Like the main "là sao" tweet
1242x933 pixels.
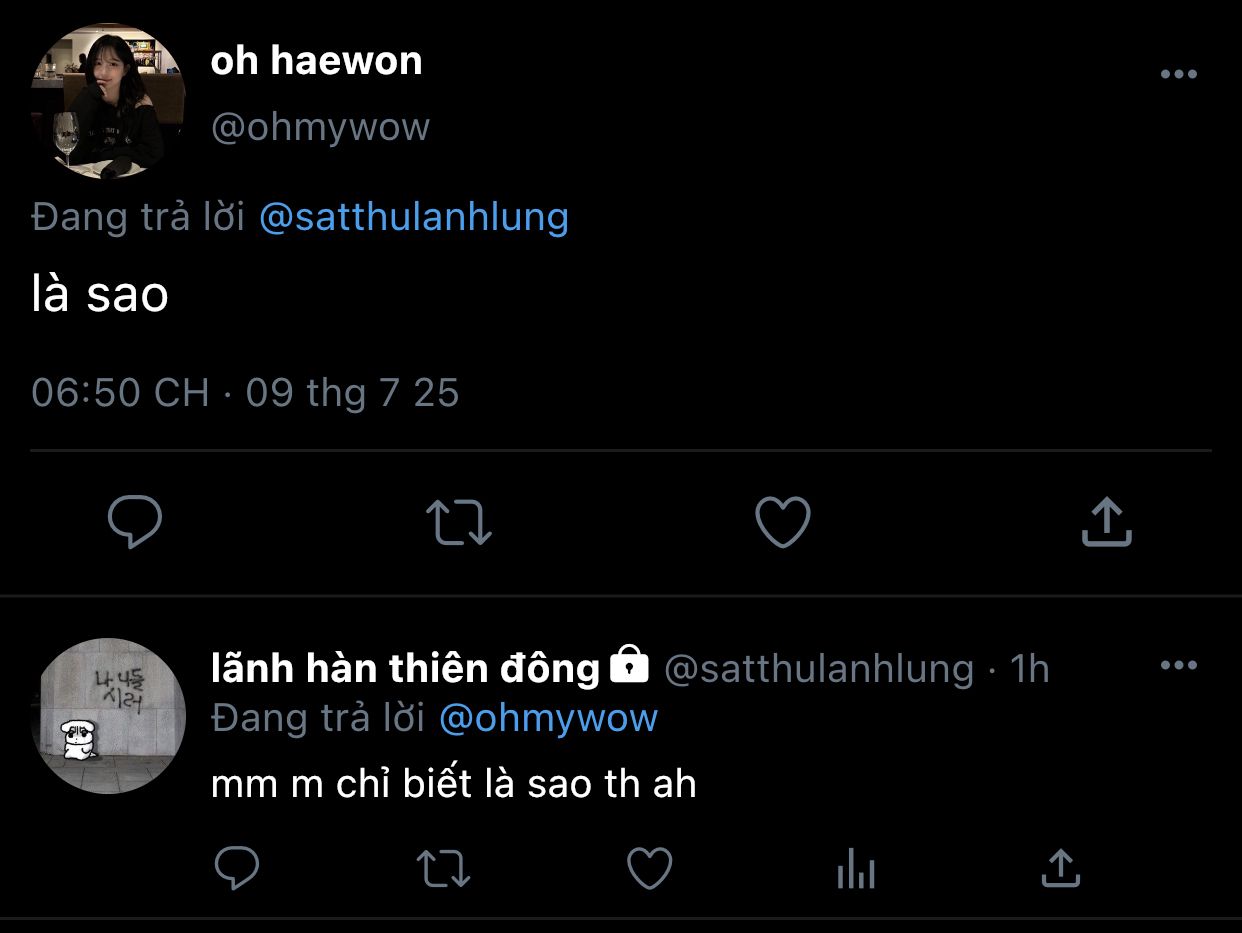coord(782,522)
